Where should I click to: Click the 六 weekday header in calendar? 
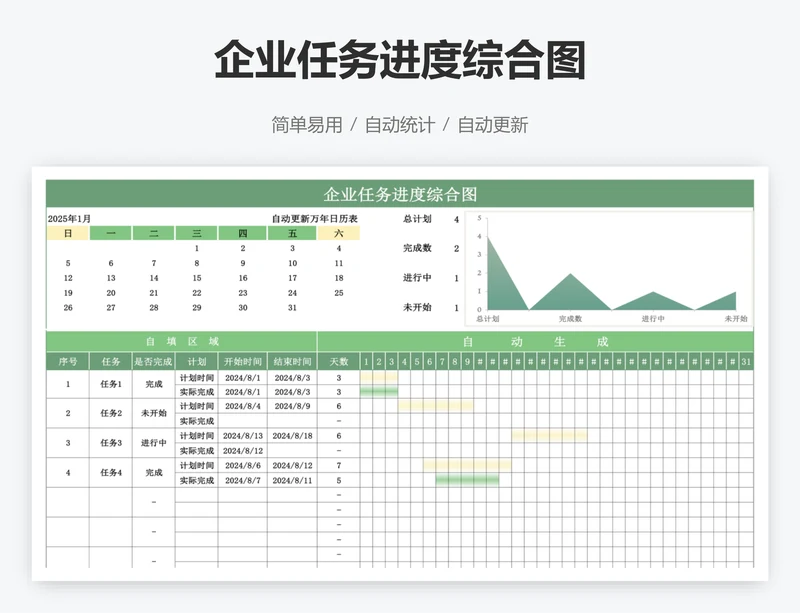(339, 233)
